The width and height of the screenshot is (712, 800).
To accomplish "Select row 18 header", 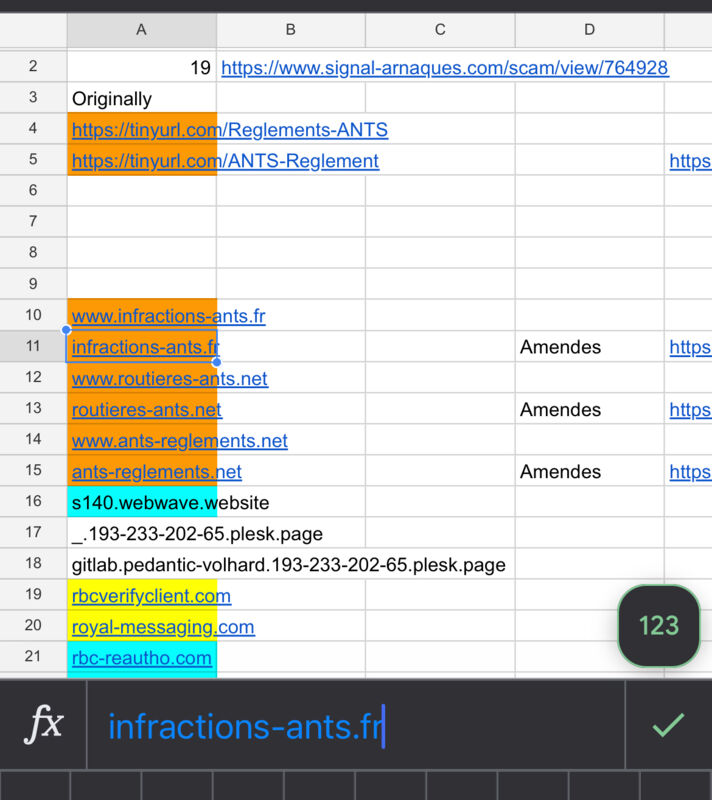I will tap(33, 563).
